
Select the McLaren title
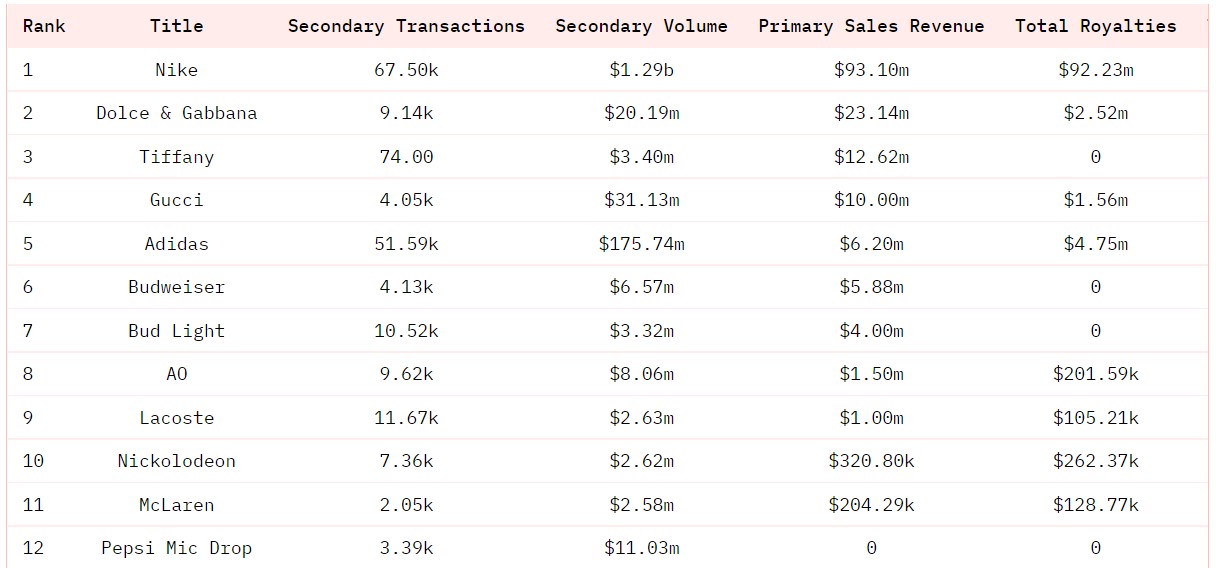click(176, 505)
